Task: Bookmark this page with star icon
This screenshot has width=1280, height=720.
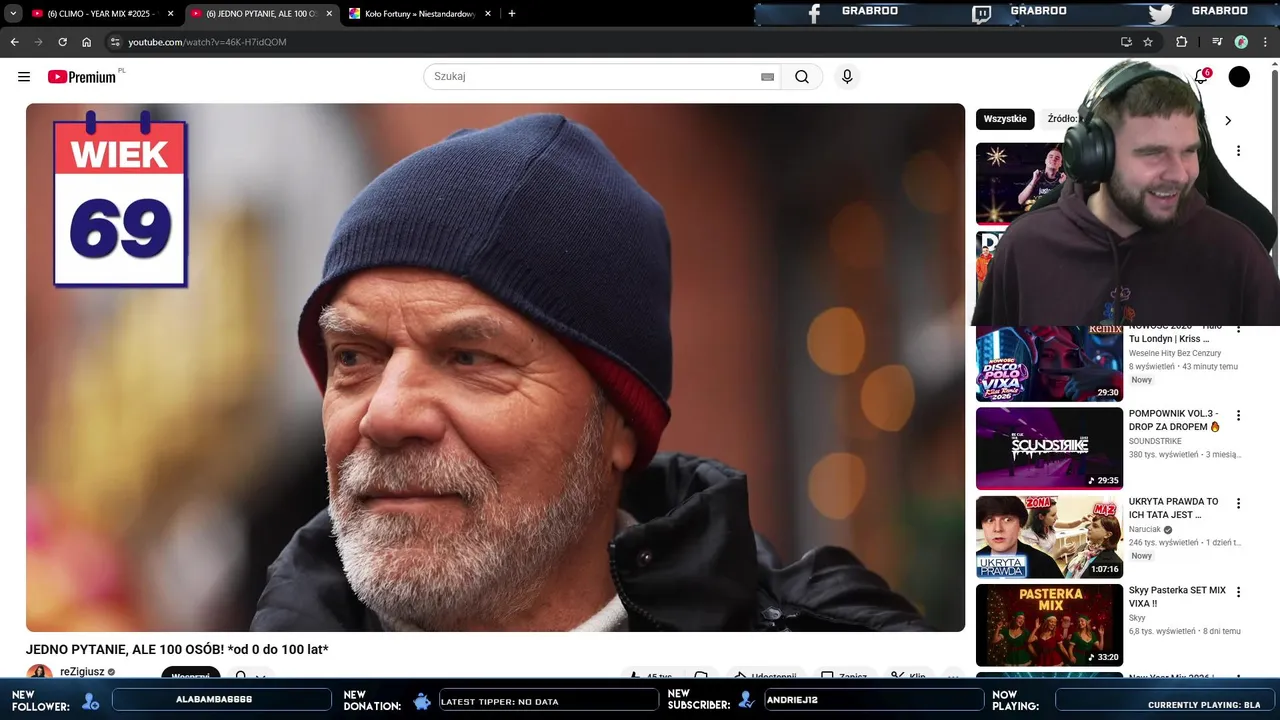Action: point(1148,42)
